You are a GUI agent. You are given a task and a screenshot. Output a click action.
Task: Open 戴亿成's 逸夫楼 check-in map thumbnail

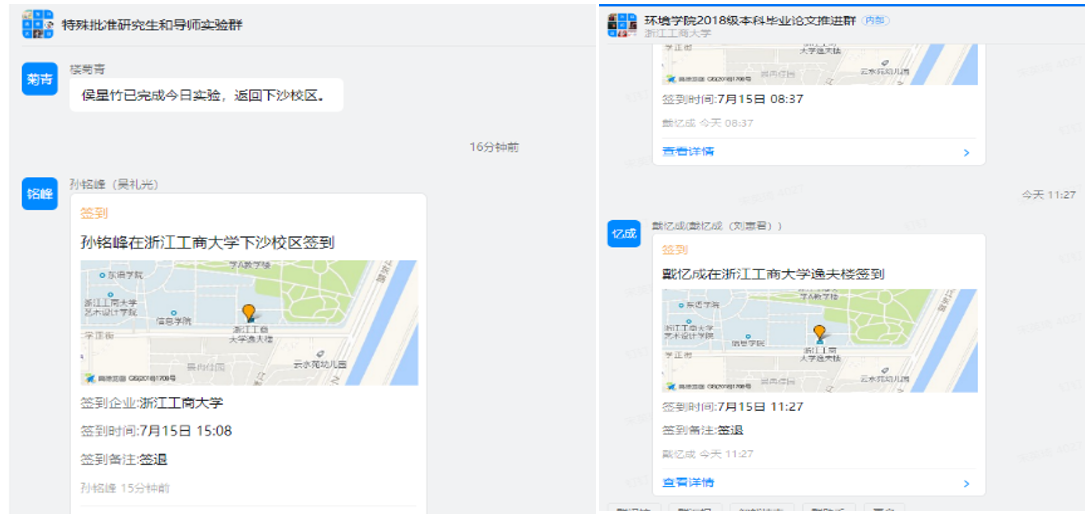tap(819, 341)
